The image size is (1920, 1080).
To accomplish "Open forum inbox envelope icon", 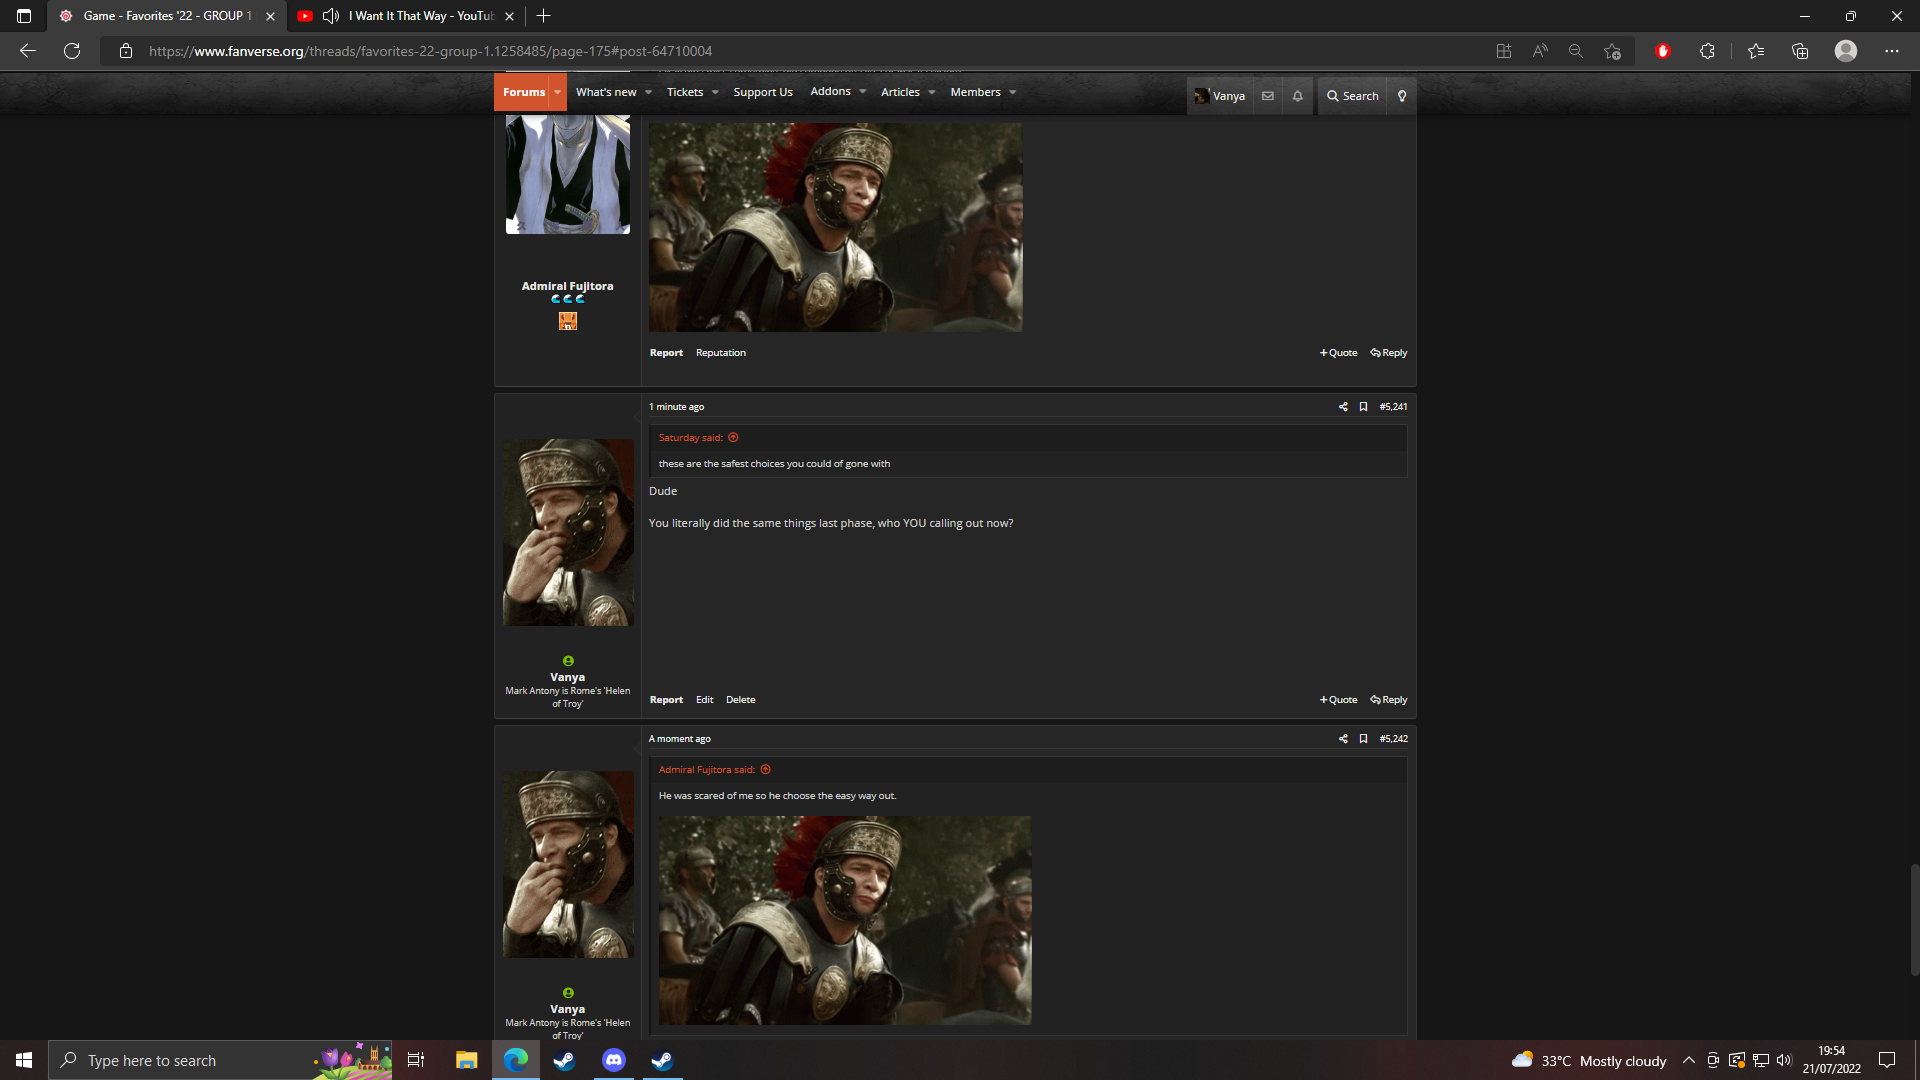I will tap(1268, 96).
